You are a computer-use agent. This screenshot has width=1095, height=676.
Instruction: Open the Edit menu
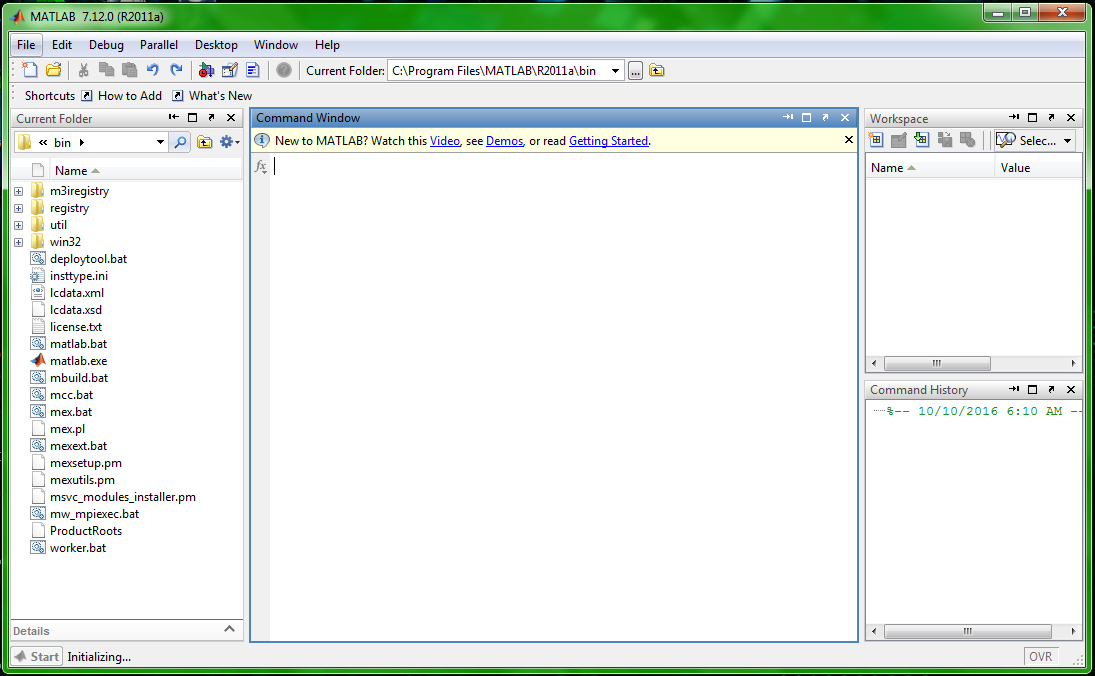(x=61, y=45)
